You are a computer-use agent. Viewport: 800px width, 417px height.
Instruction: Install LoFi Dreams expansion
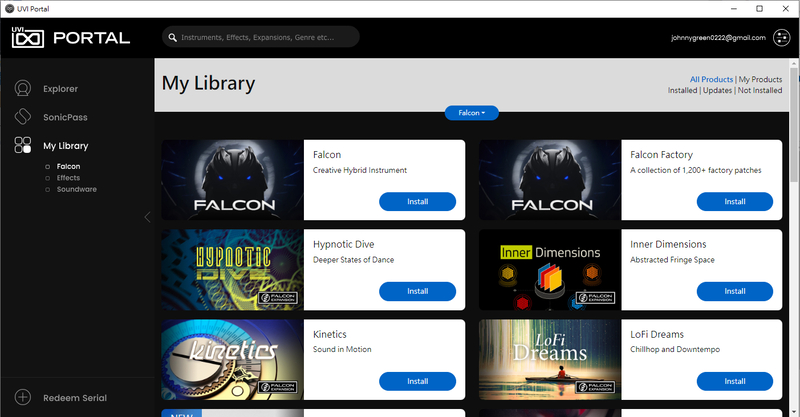(x=735, y=381)
